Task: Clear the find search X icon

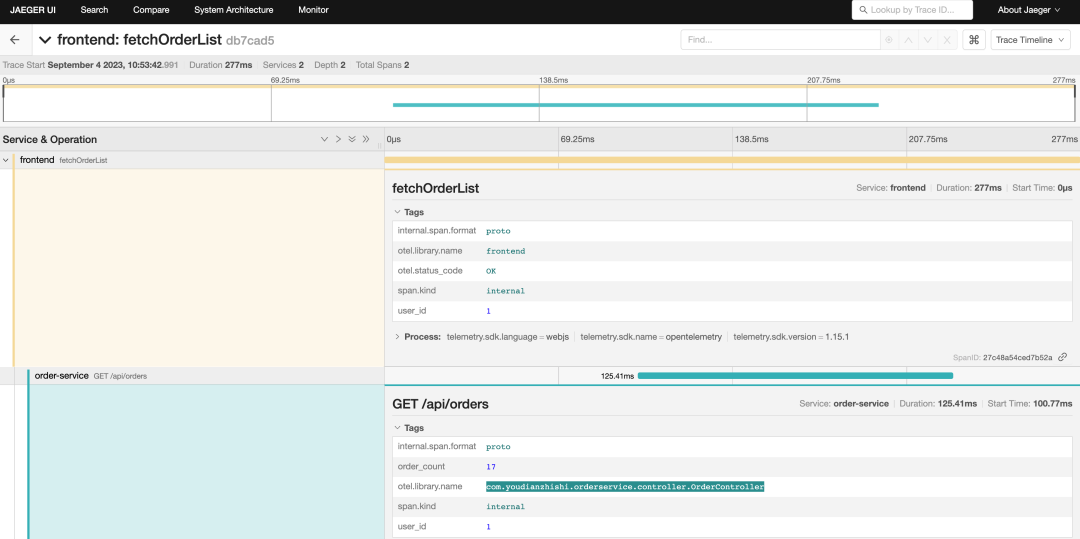Action: click(947, 40)
